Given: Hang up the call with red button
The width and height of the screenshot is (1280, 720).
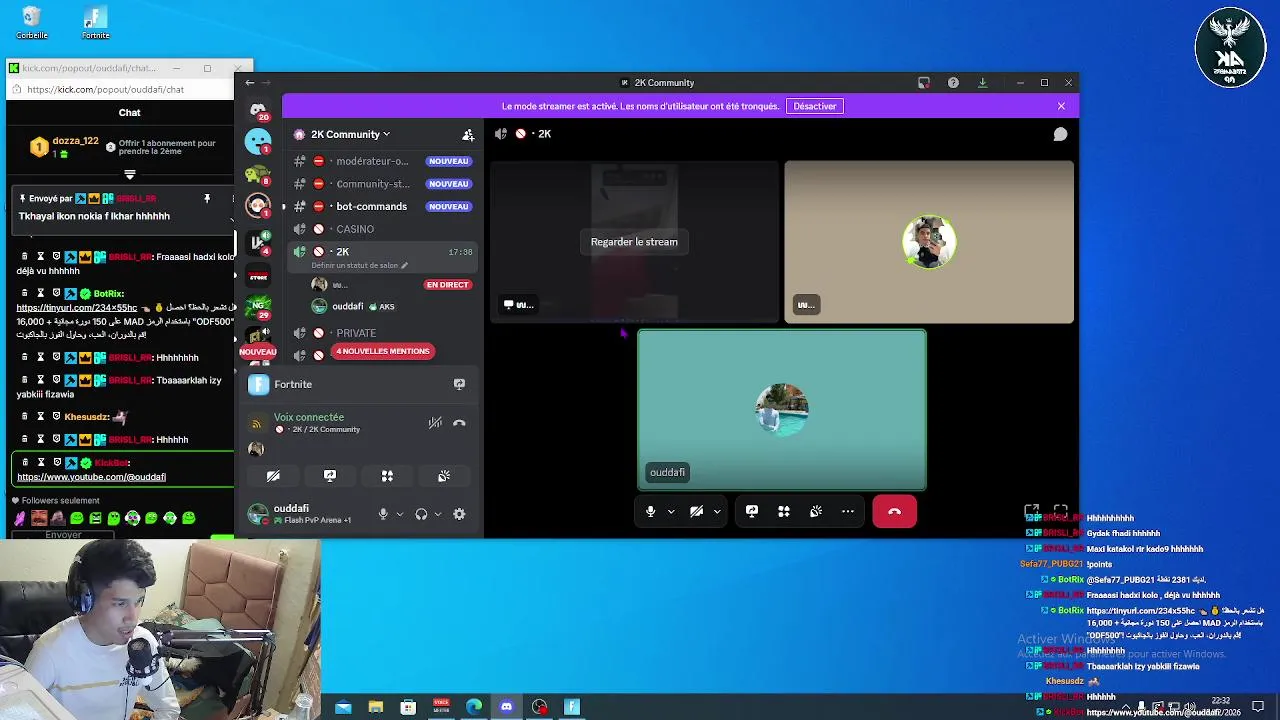Looking at the screenshot, I should (894, 511).
